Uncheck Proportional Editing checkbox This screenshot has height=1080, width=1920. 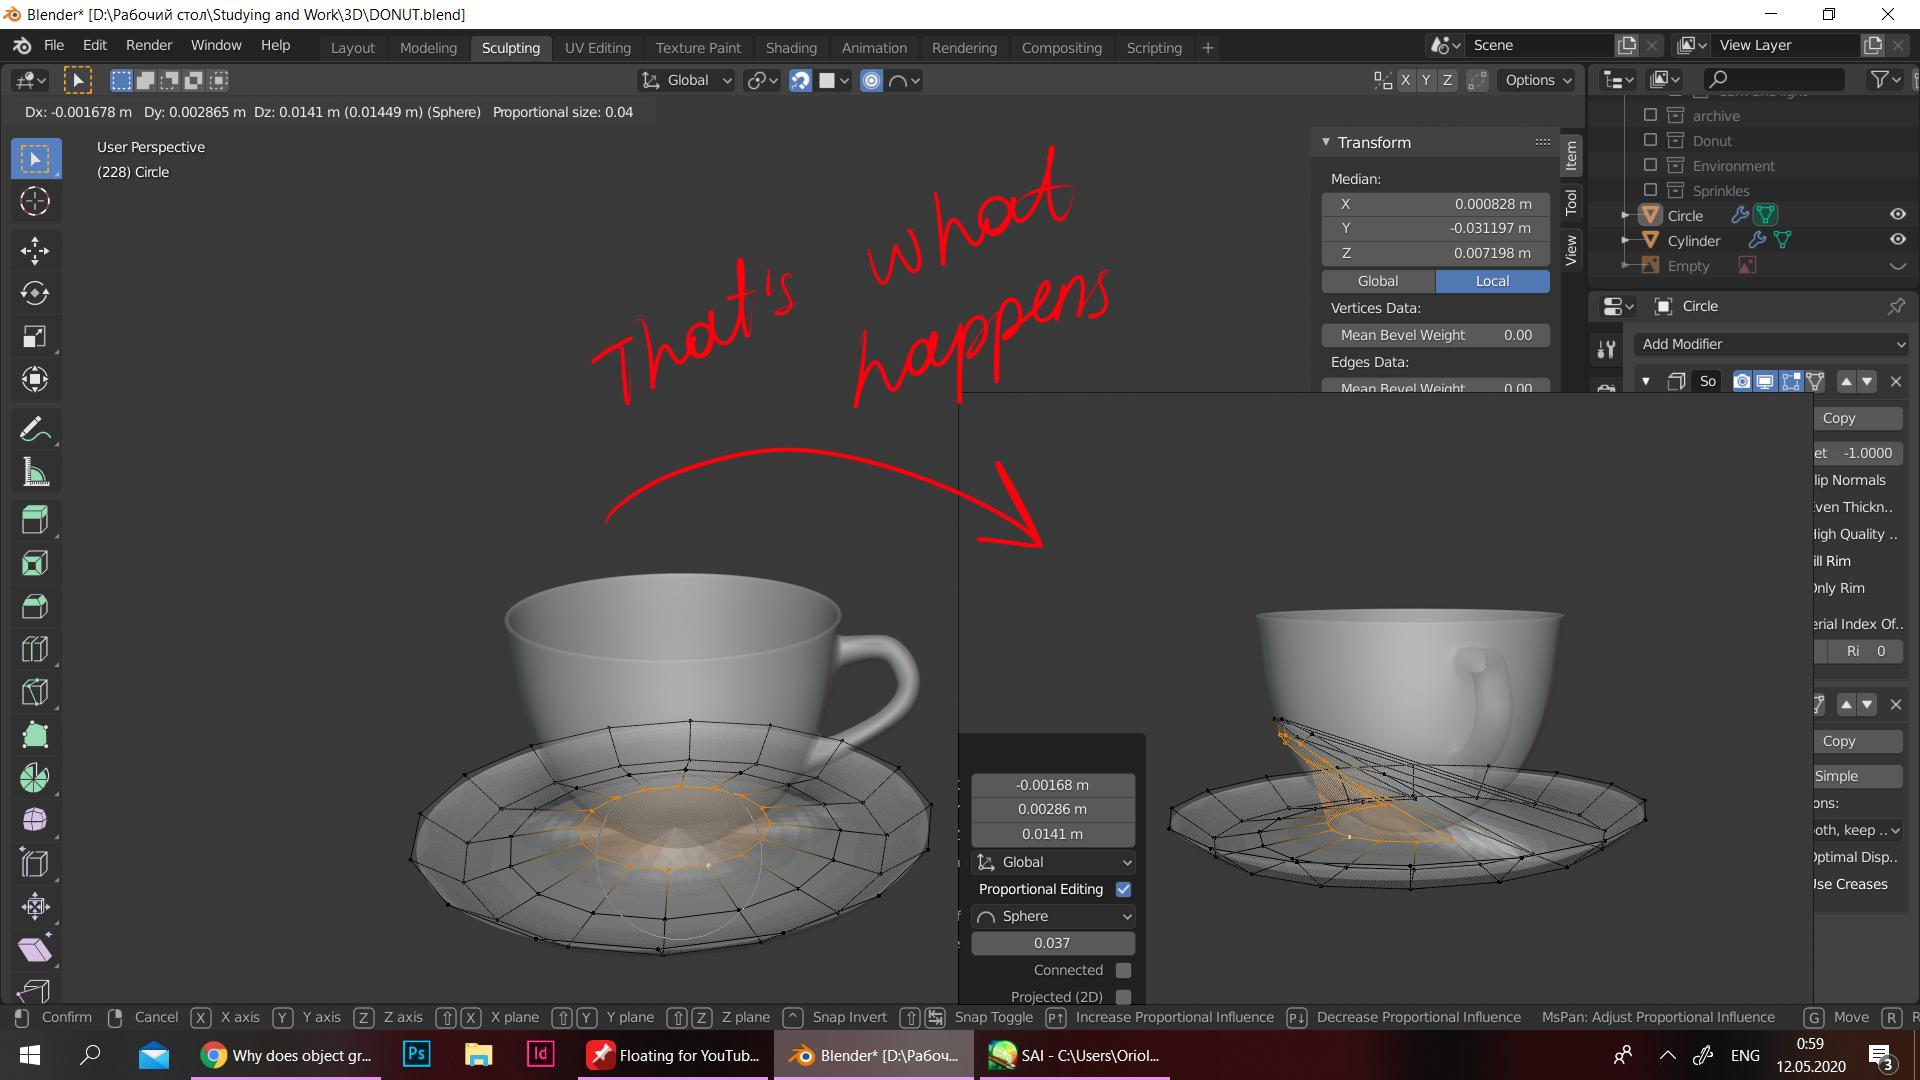[x=1123, y=889]
